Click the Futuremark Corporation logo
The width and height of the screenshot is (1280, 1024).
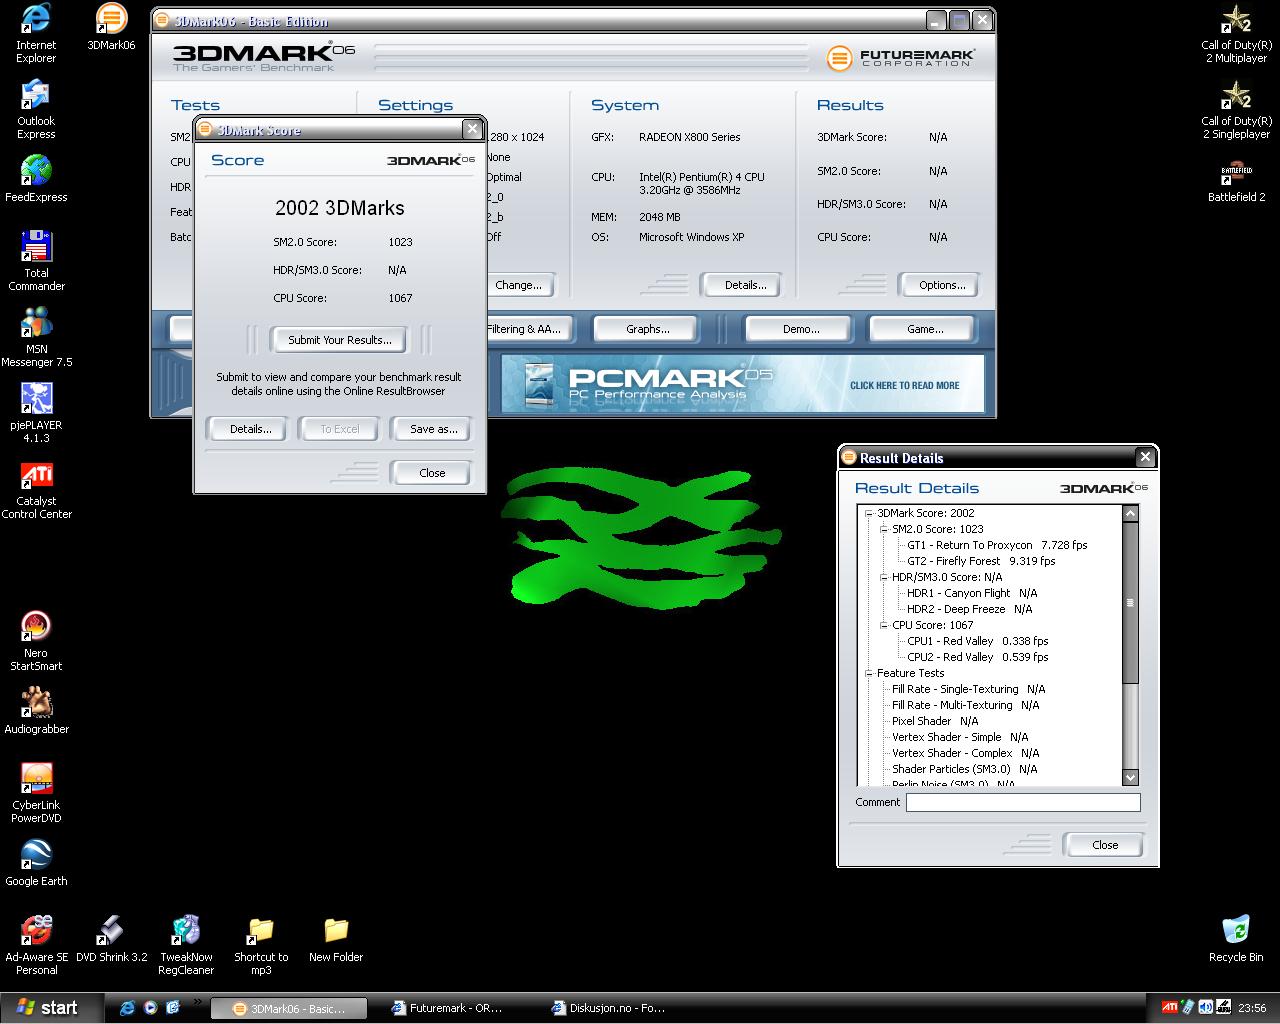click(900, 58)
